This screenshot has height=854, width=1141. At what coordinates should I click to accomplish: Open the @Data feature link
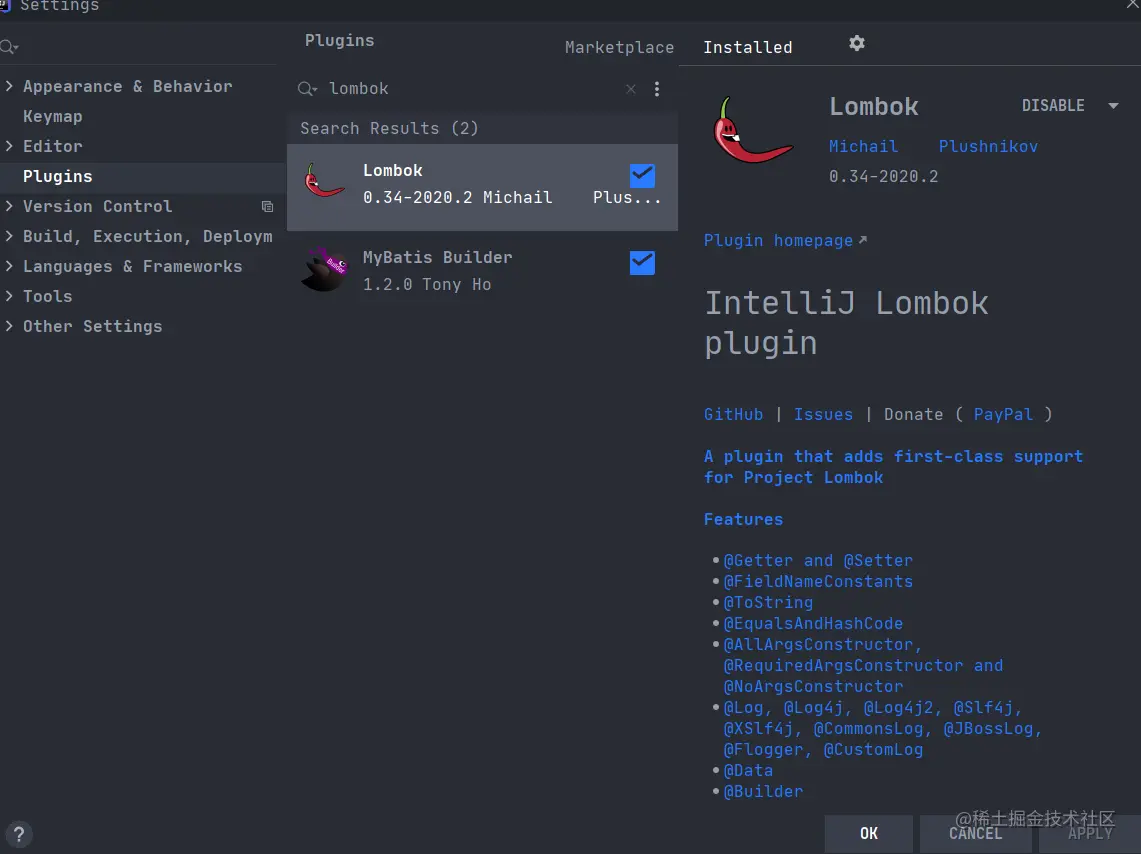(x=748, y=771)
